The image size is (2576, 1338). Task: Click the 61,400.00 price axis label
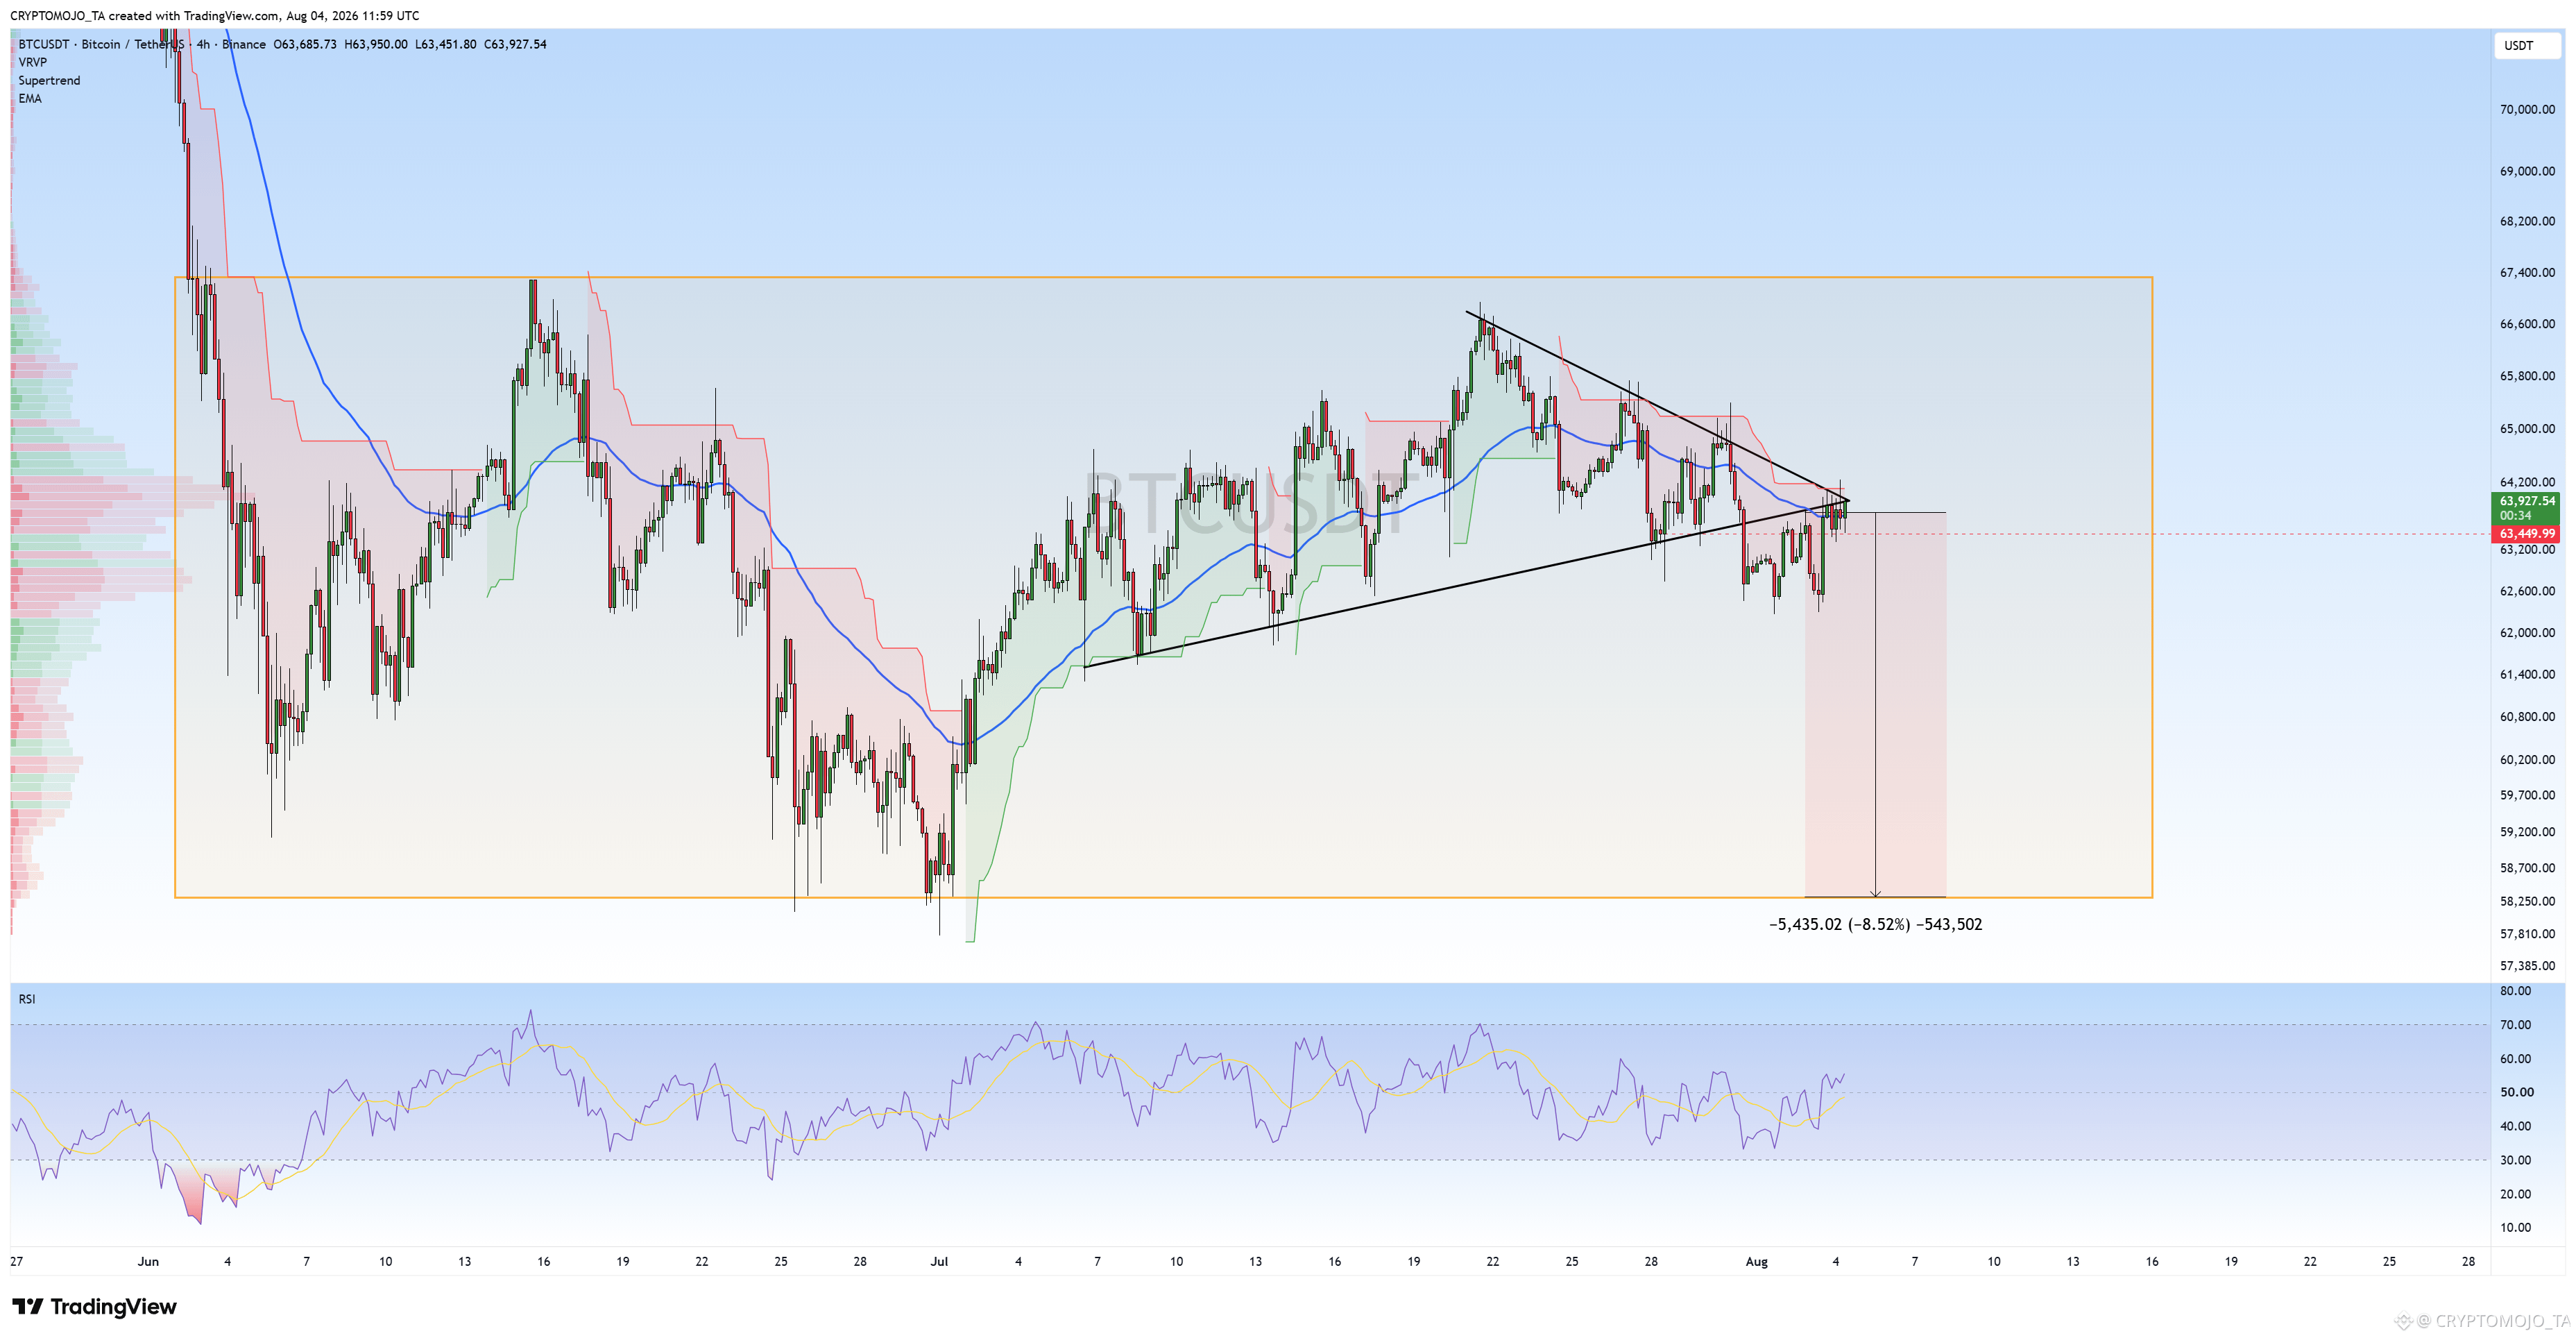[x=2527, y=674]
